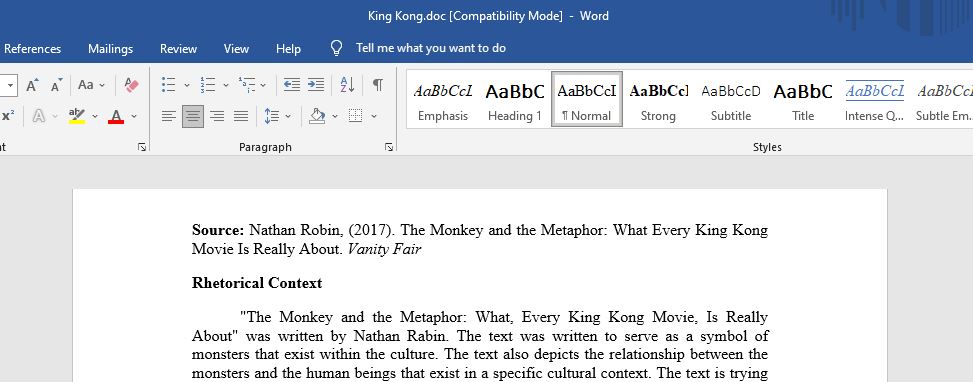Image resolution: width=973 pixels, height=382 pixels.
Task: Toggle center alignment
Action: click(x=193, y=116)
